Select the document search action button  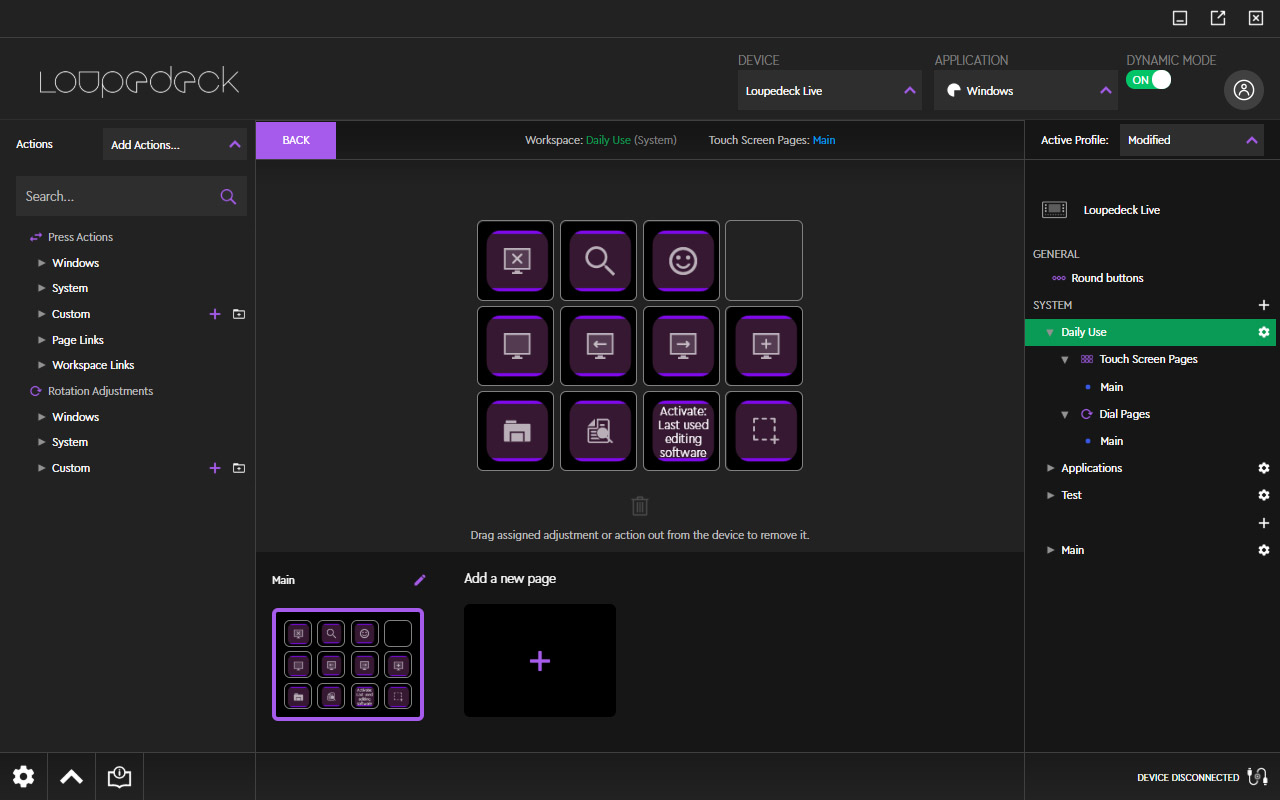598,431
